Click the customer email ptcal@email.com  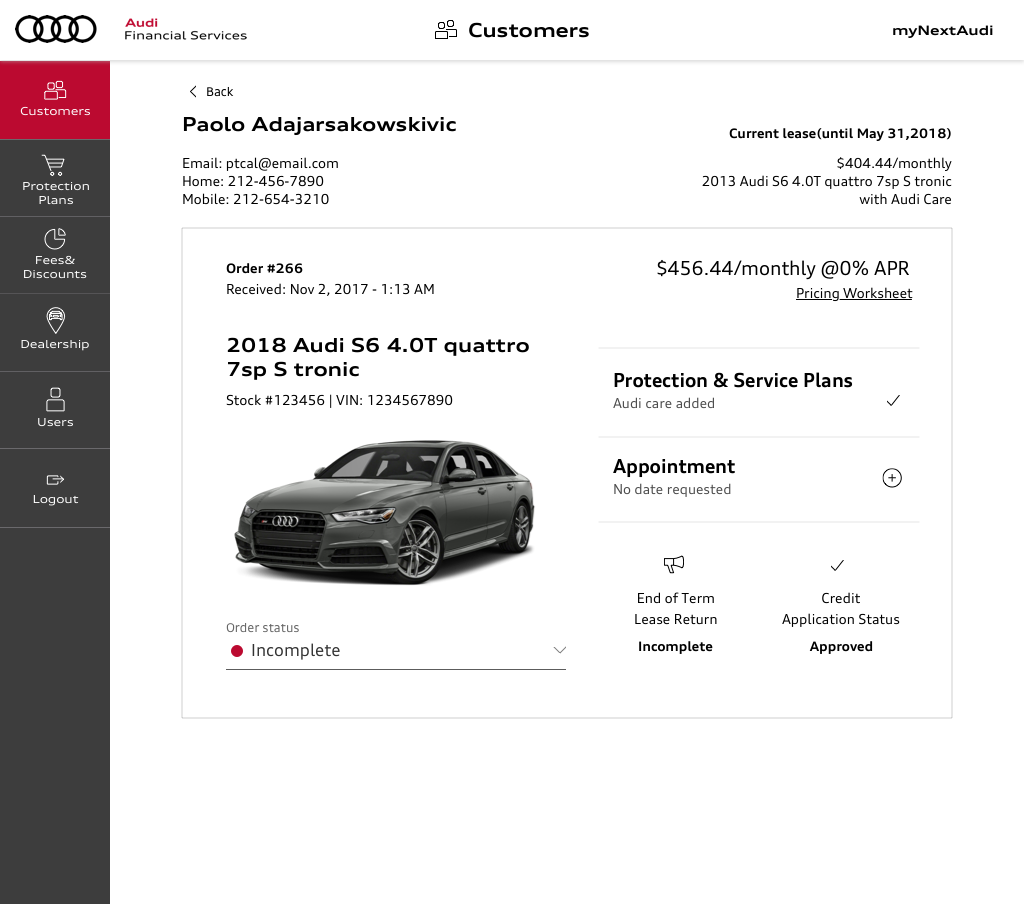(x=282, y=163)
